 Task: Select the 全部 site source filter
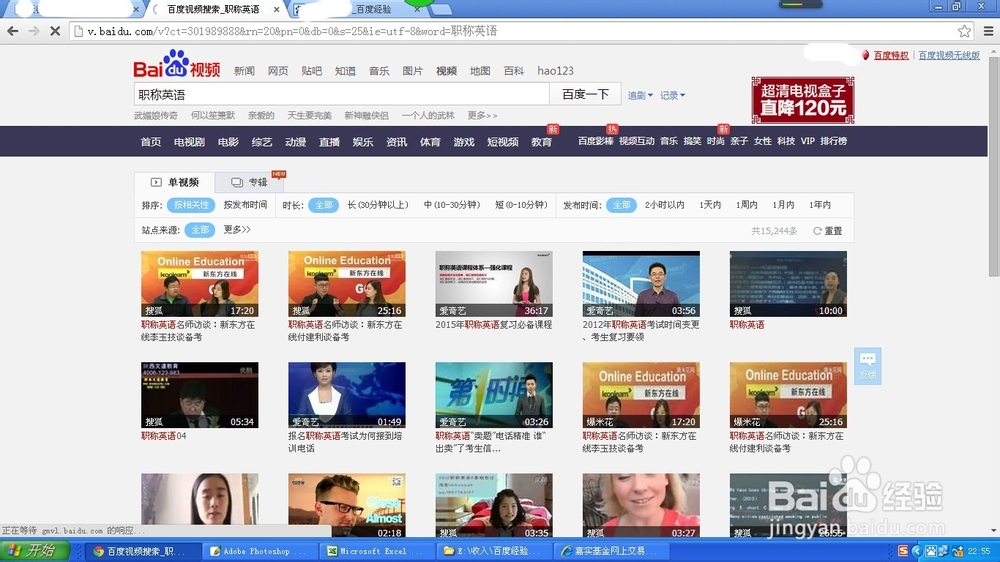click(200, 230)
